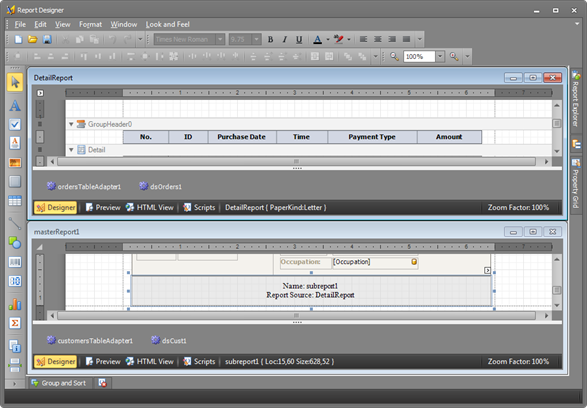
Task: Select the Bar Code control tool
Action: 15,262
